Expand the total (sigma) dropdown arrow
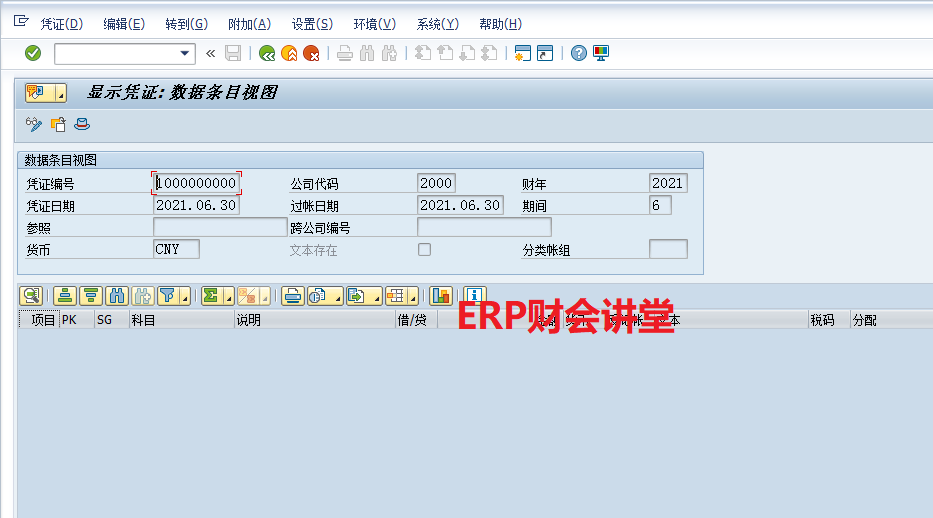933x518 pixels. (228, 296)
